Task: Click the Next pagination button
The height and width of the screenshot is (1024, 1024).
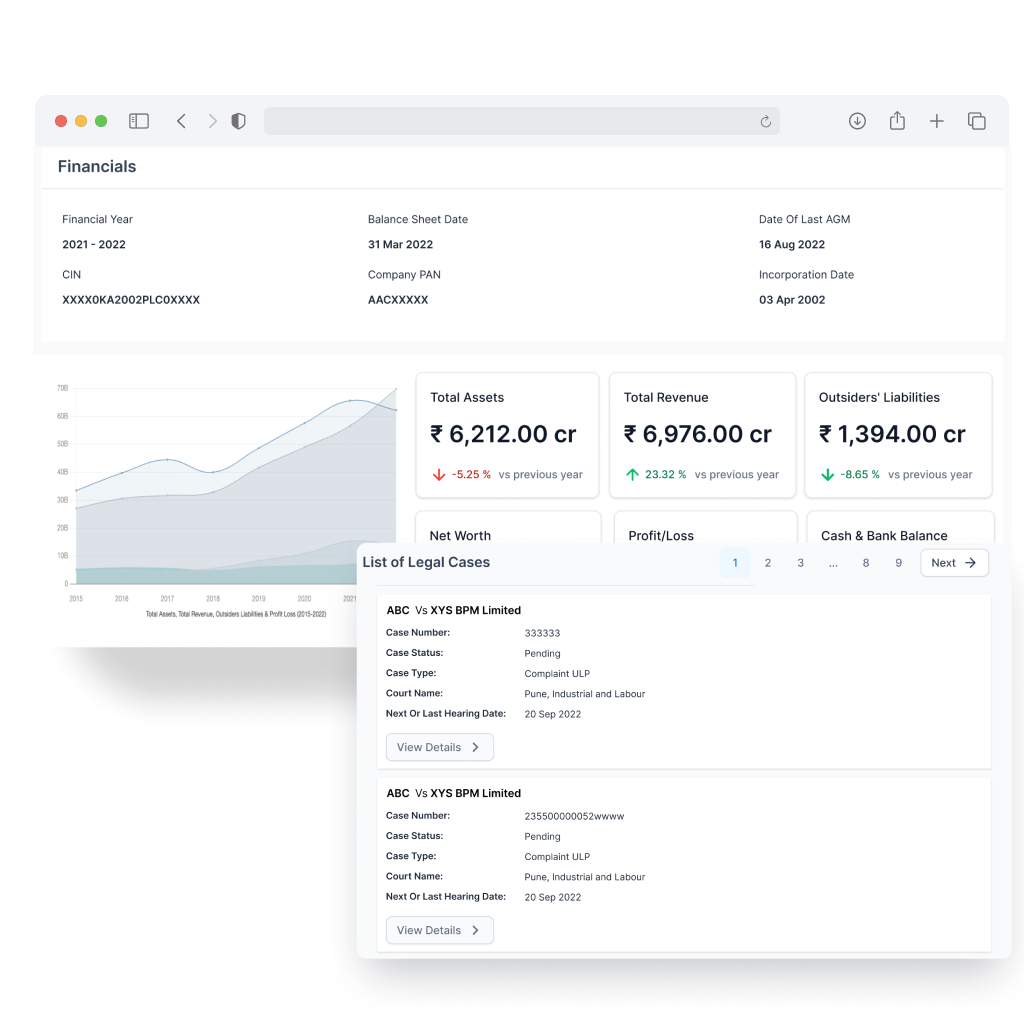Action: tap(954, 563)
